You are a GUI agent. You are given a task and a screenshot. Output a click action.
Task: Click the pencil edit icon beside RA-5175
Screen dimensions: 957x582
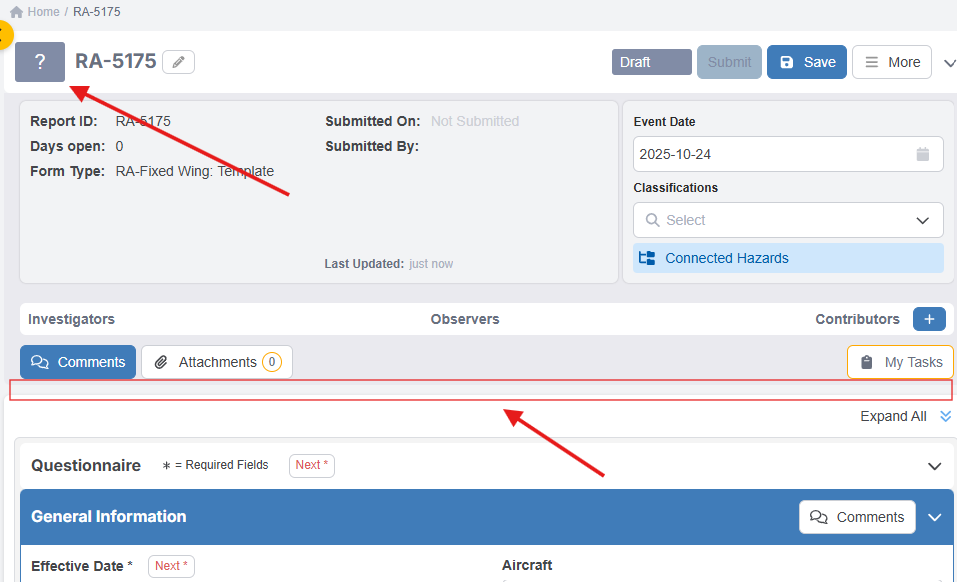point(178,62)
